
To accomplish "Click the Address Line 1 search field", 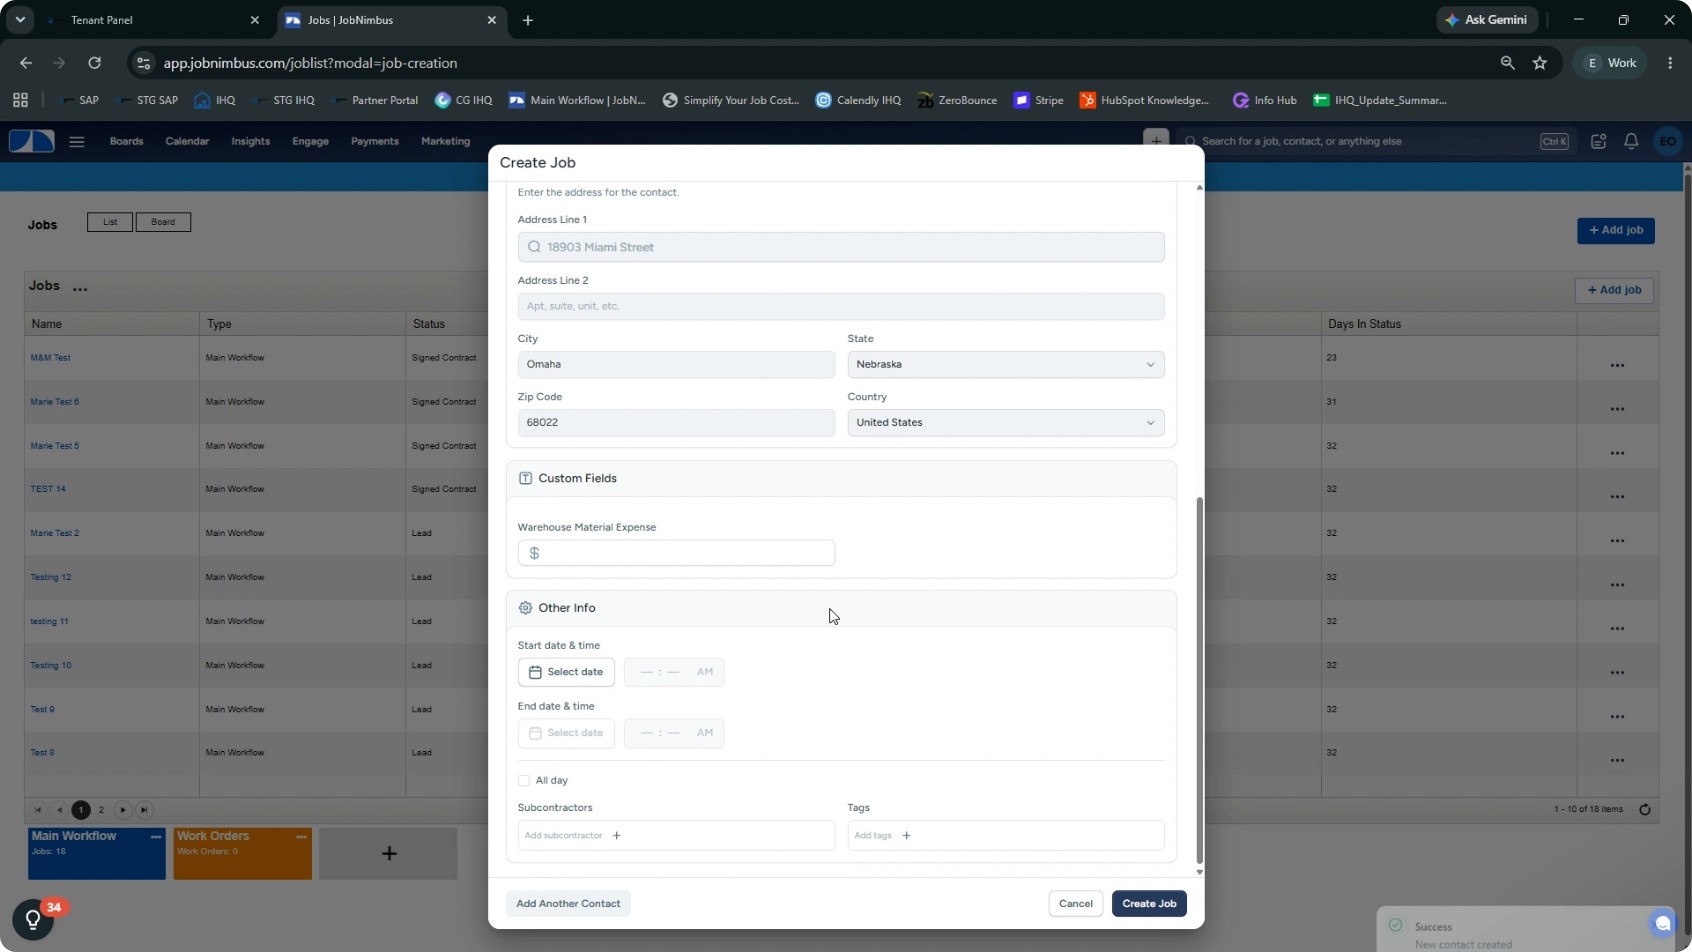I will coord(841,248).
